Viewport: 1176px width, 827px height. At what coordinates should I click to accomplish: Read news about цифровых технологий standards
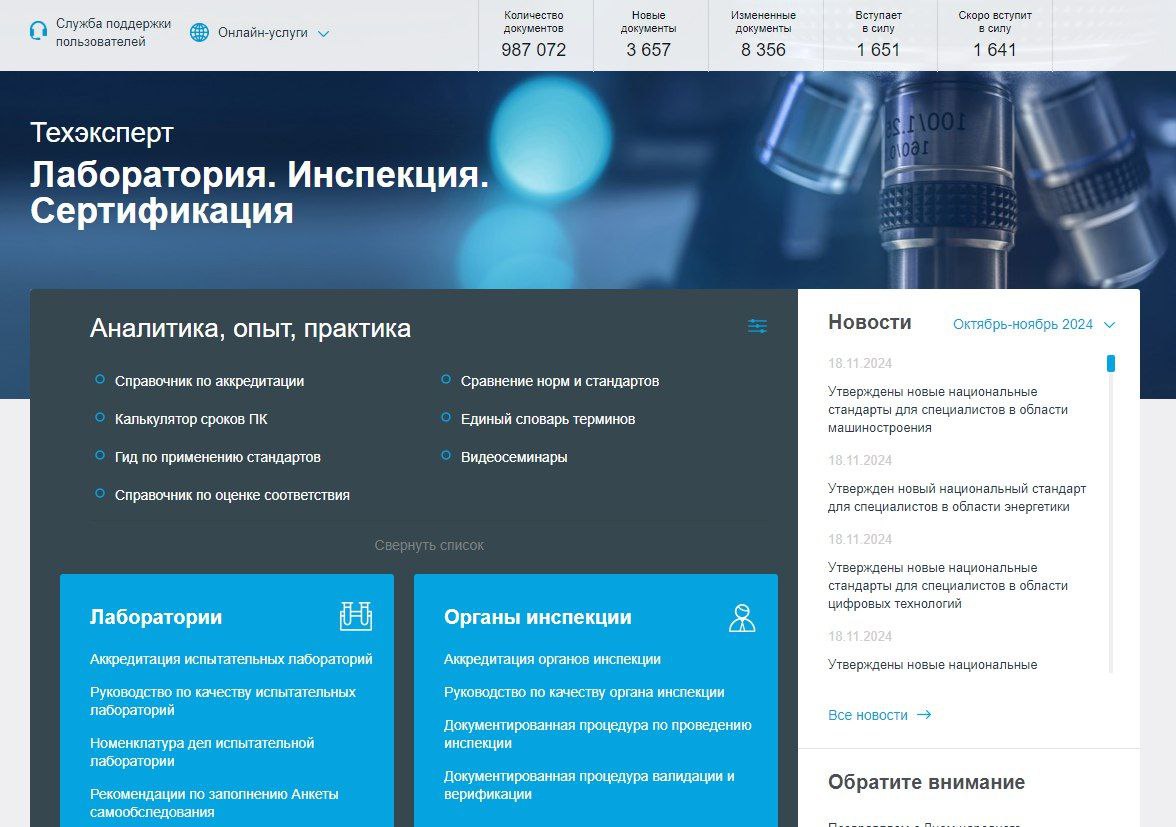coord(947,586)
